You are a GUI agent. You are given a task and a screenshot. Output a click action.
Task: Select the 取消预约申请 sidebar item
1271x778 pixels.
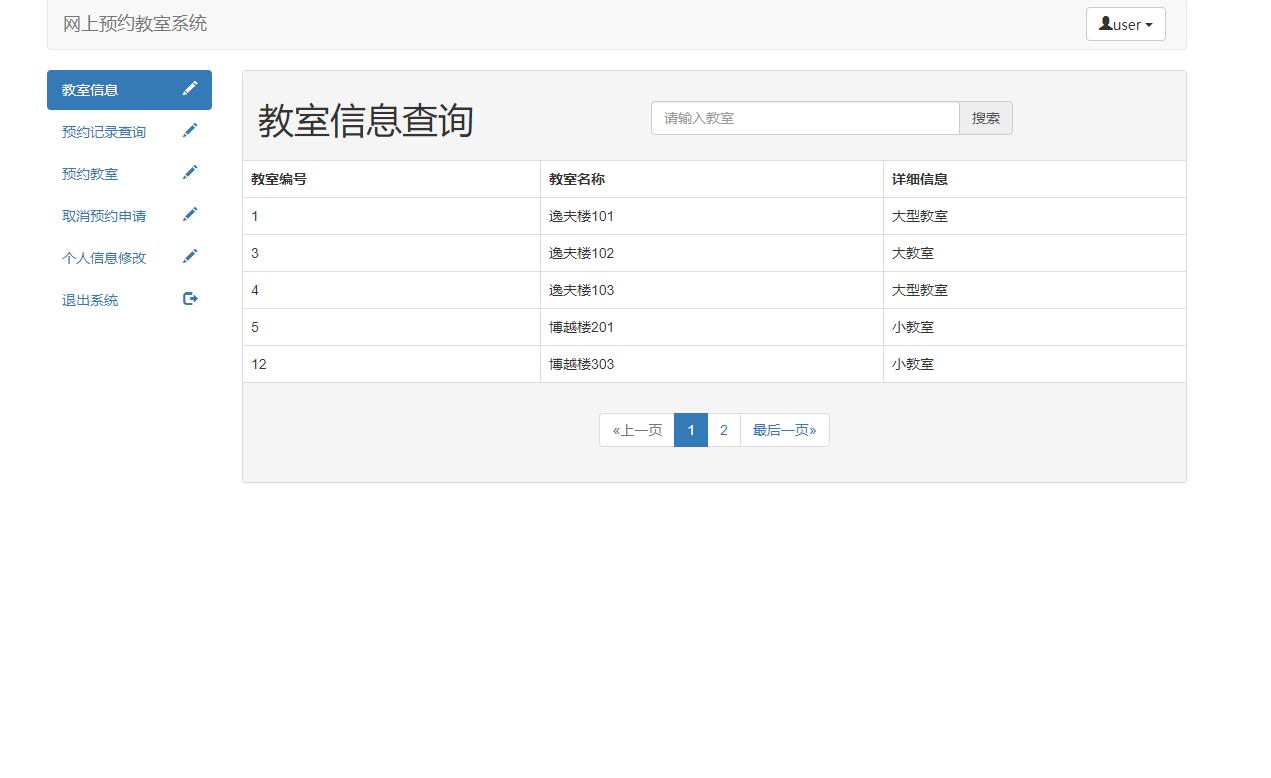click(x=104, y=215)
